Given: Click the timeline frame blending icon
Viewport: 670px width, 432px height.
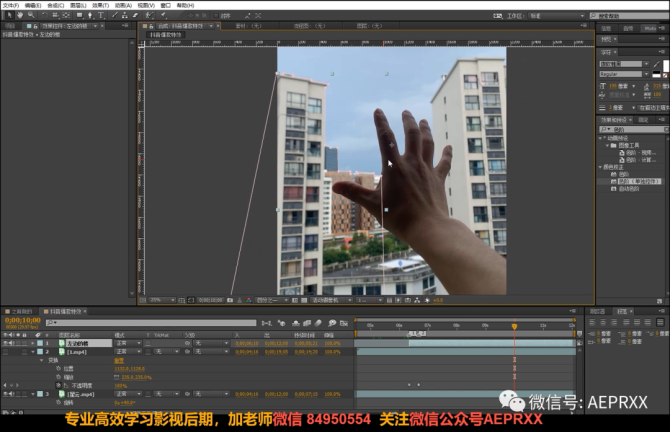Looking at the screenshot, I should point(307,323).
